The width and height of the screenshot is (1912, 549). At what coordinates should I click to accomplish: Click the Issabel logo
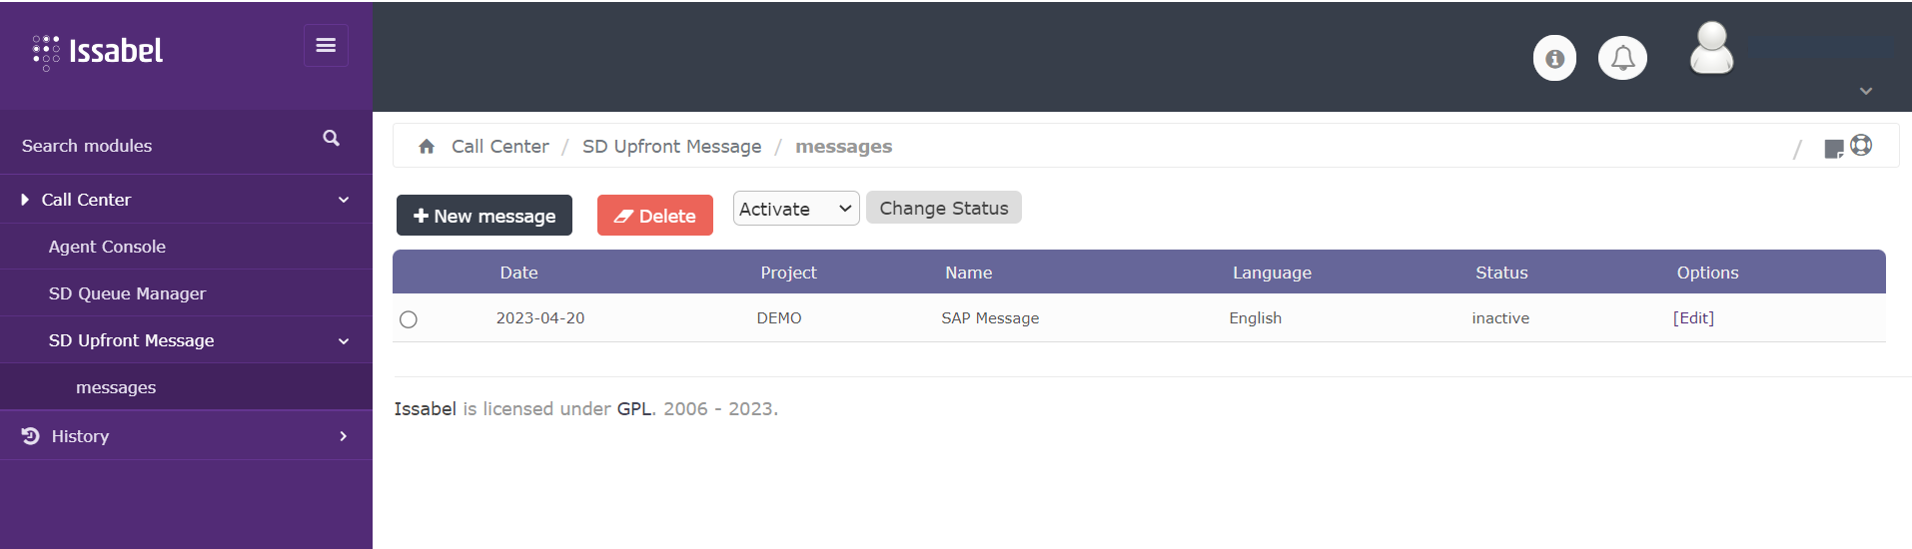(98, 51)
